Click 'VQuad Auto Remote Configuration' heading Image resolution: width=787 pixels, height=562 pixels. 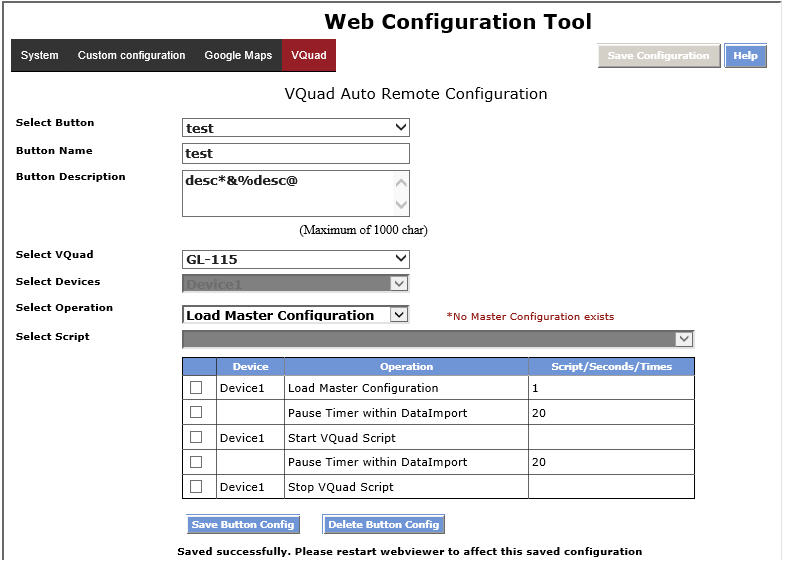coord(416,94)
